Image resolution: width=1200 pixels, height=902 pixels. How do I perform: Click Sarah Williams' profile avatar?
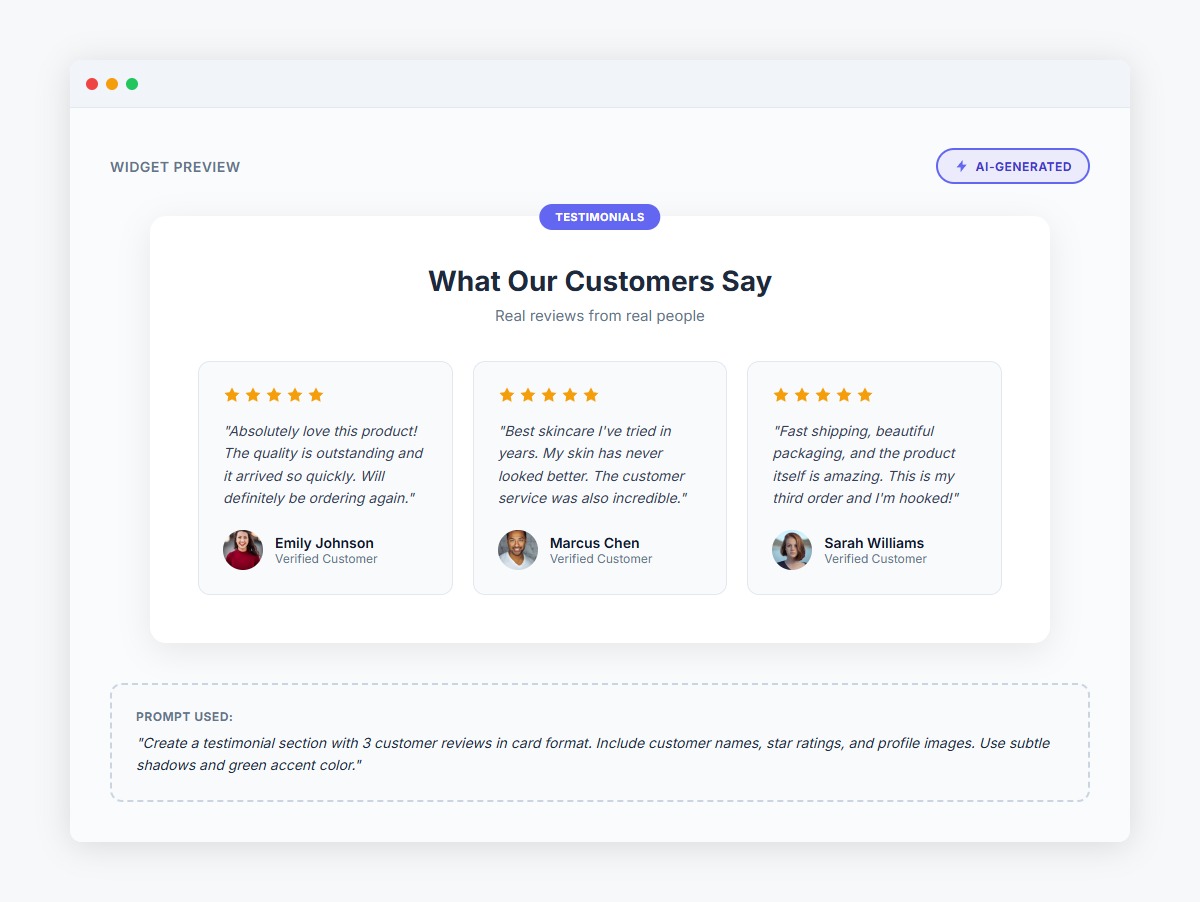[x=792, y=550]
